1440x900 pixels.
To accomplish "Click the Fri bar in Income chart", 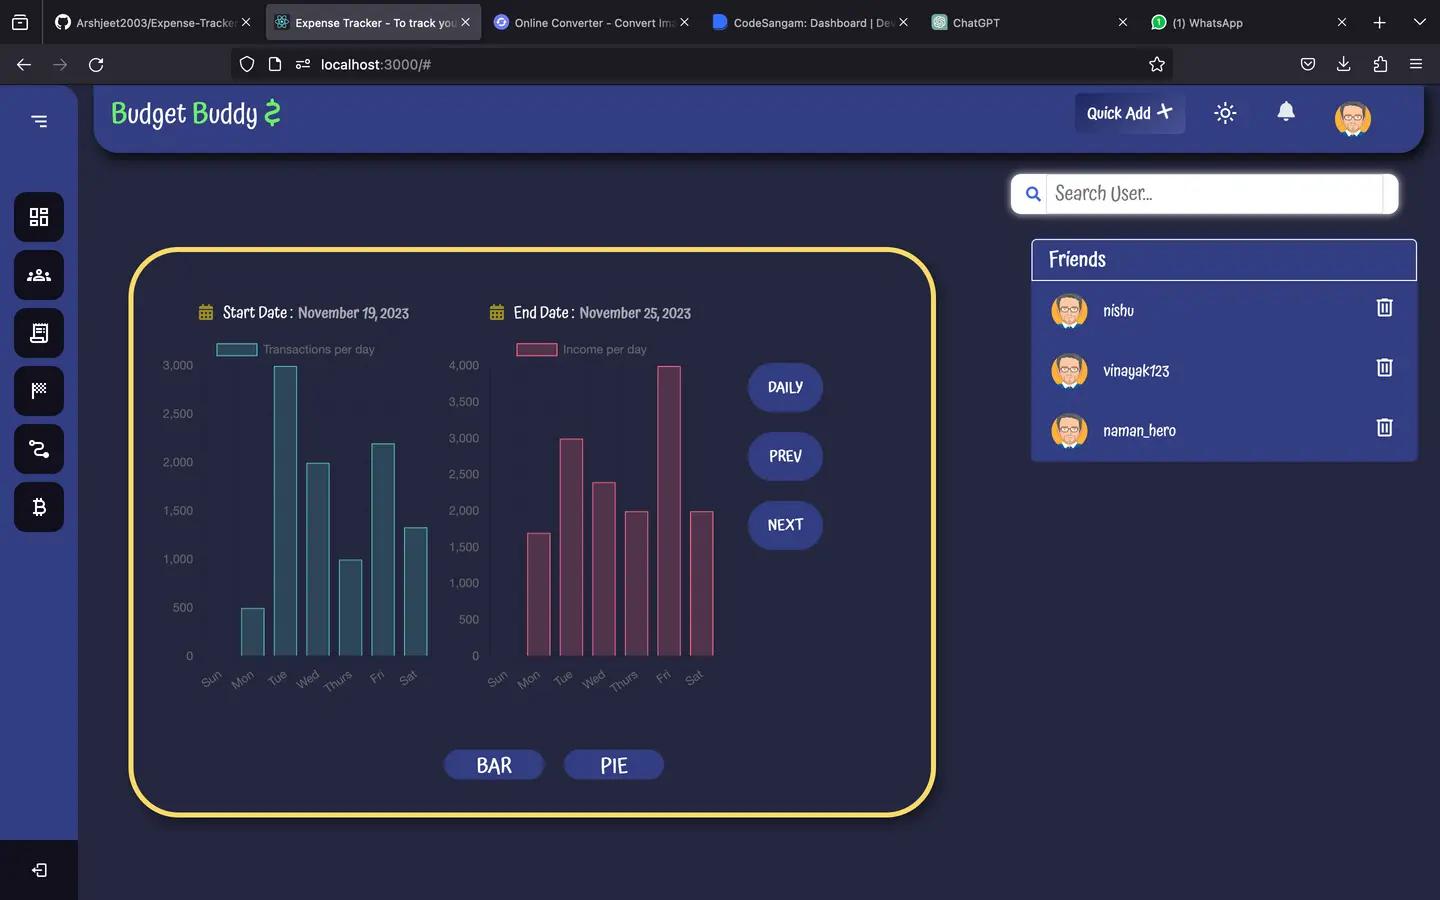I will point(669,511).
